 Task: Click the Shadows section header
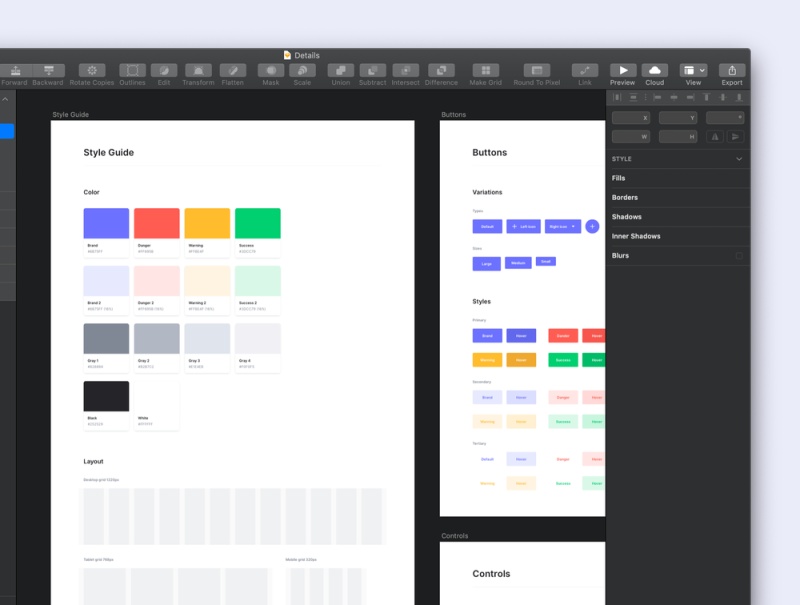coord(626,217)
